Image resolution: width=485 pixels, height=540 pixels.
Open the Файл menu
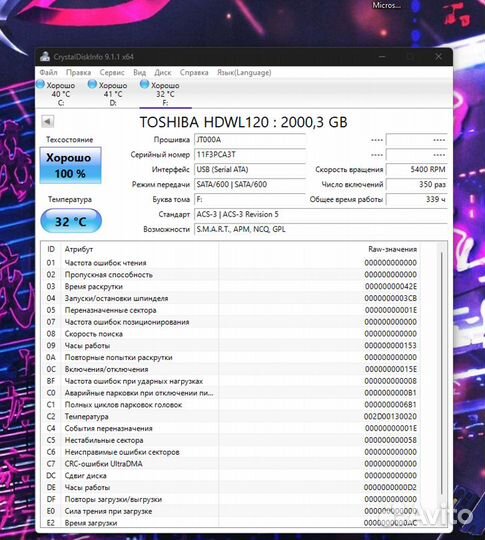point(48,73)
